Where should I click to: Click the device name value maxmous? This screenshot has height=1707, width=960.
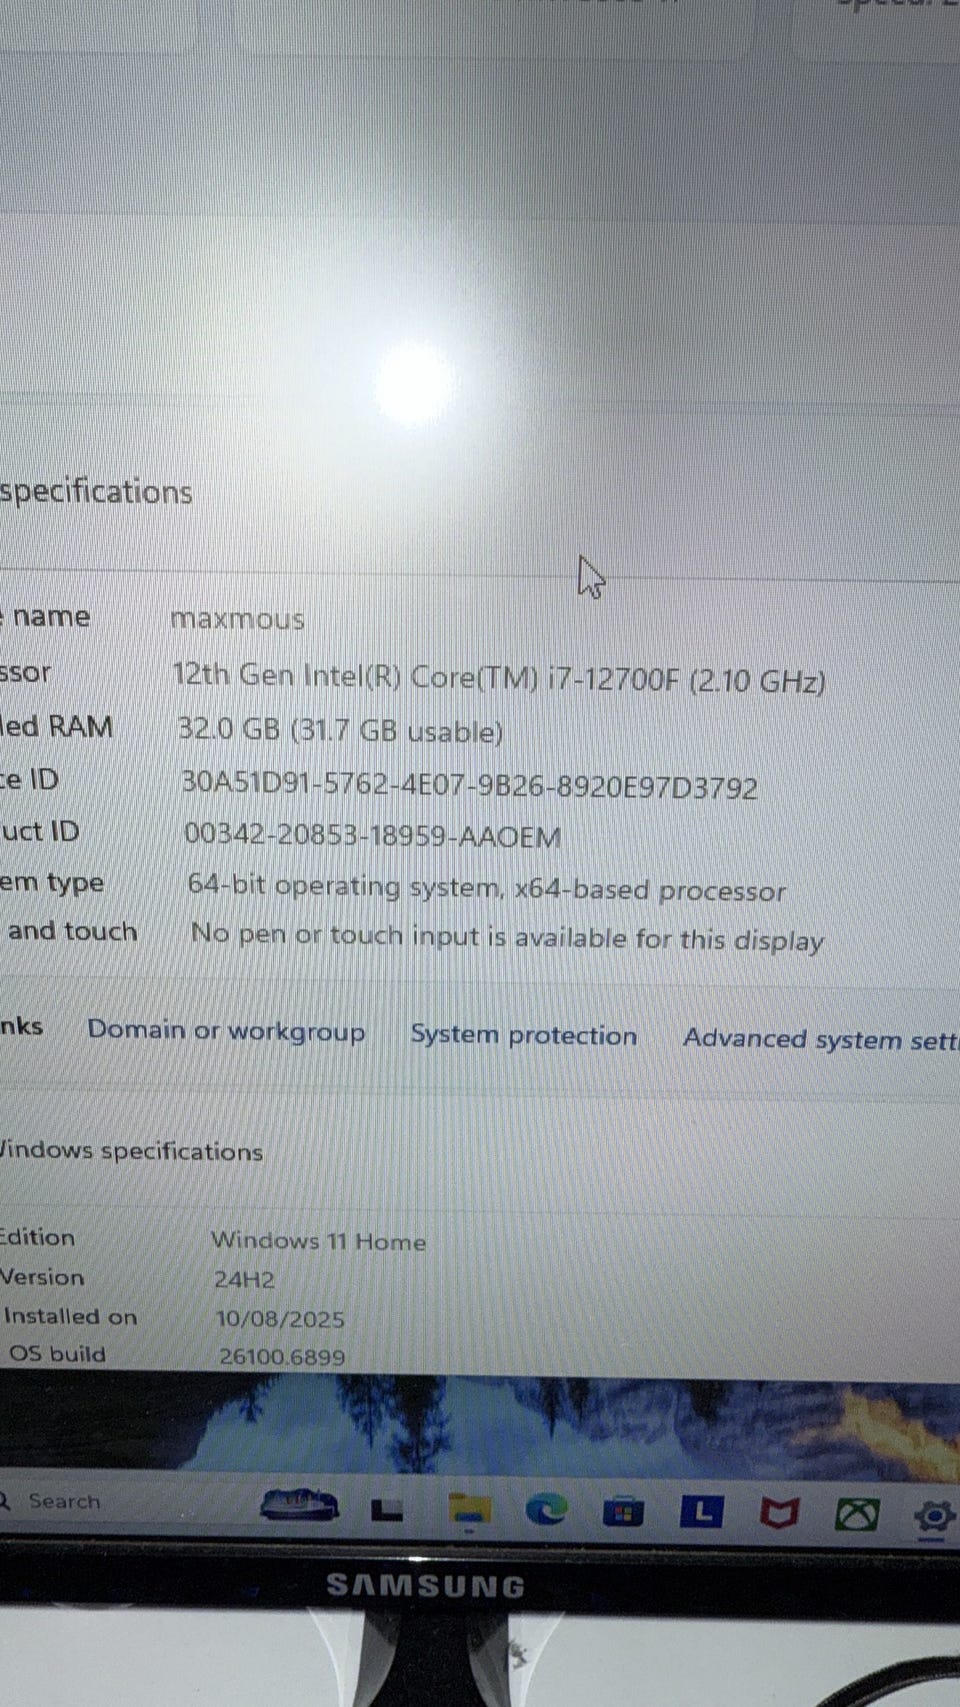(x=237, y=619)
